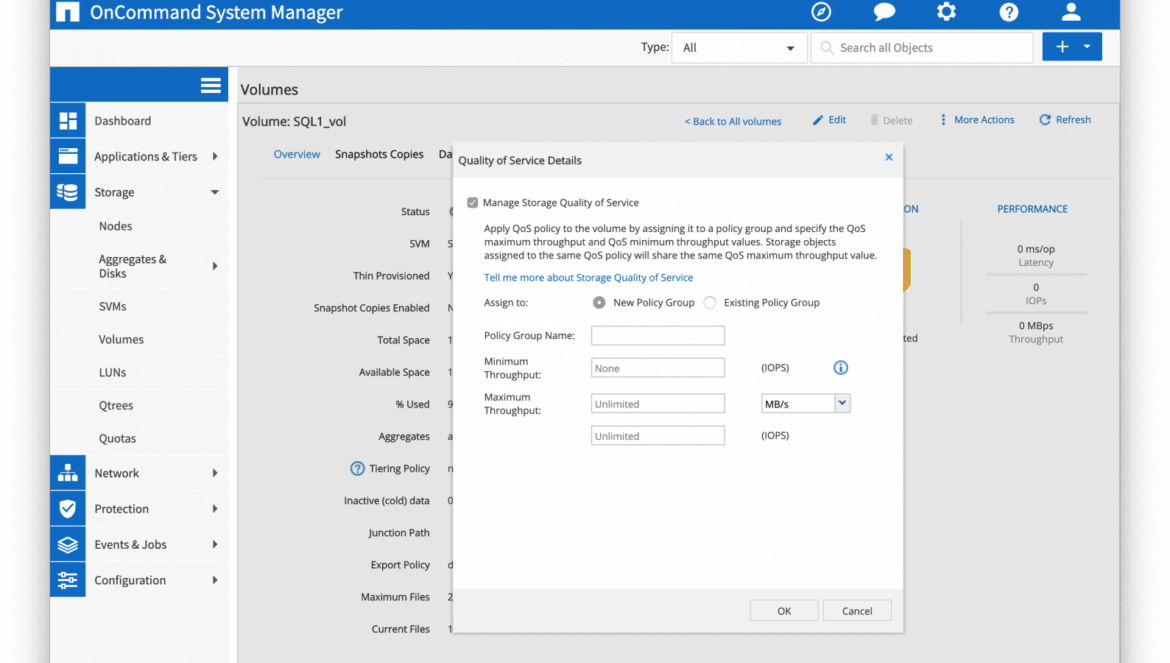Go Back to All volumes
This screenshot has width=1170, height=663.
tap(733, 122)
